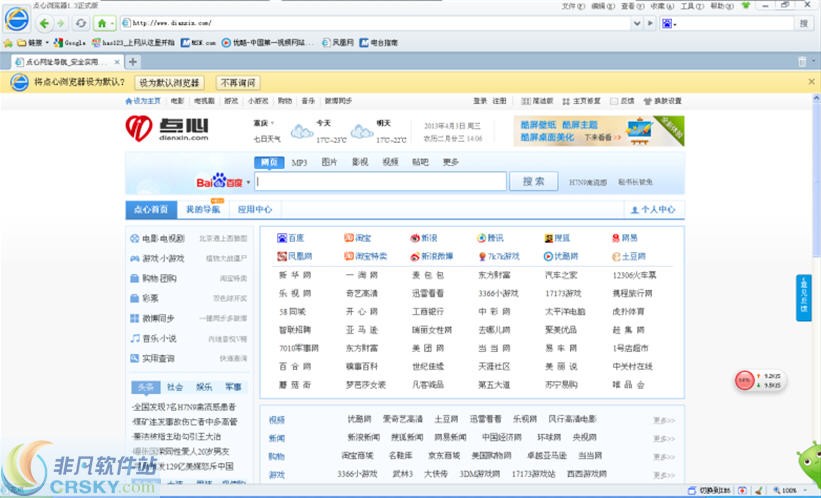Open a new tab with plus button

point(133,62)
